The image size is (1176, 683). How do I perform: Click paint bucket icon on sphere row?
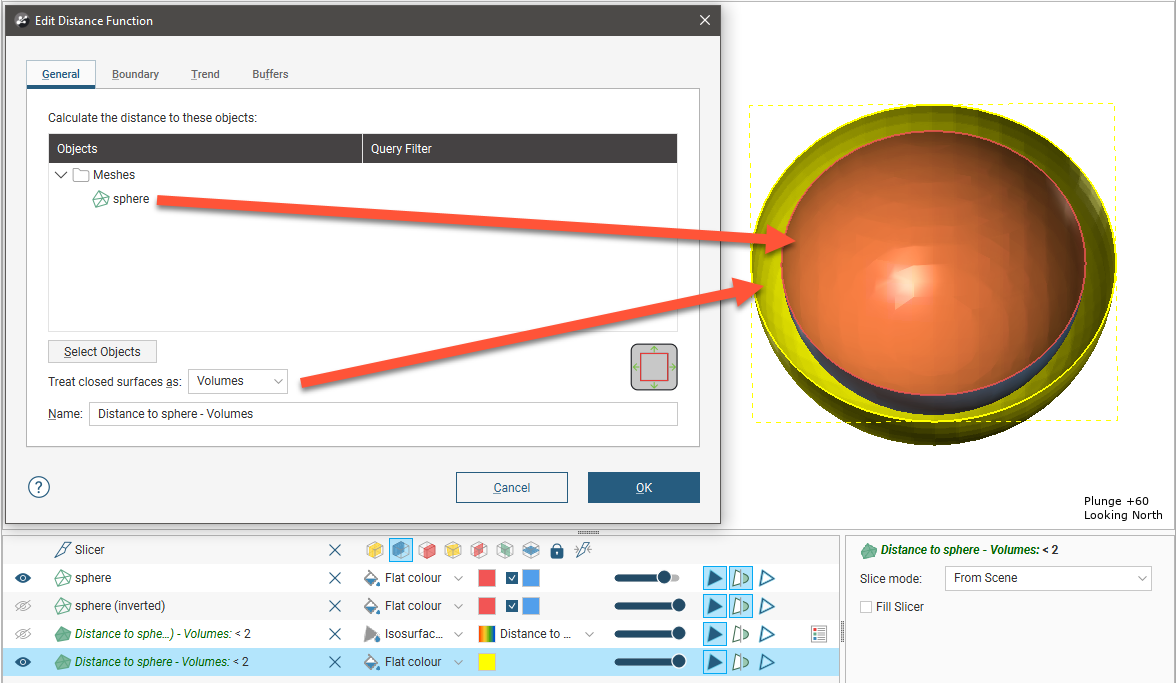click(371, 578)
